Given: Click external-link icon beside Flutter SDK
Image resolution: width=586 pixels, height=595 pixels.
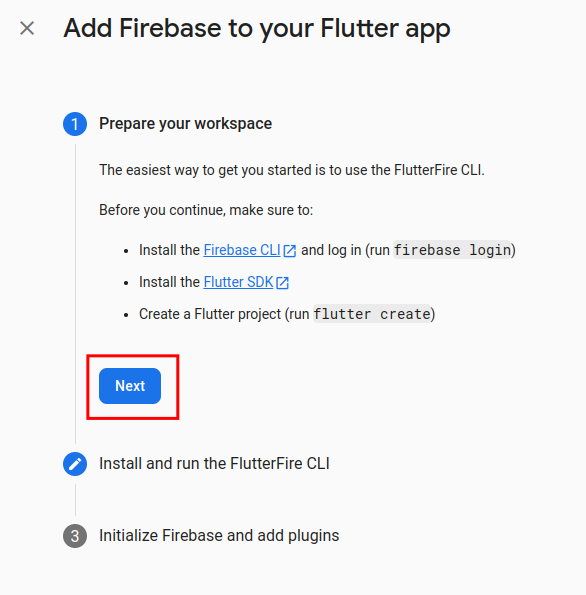Looking at the screenshot, I should (x=282, y=283).
